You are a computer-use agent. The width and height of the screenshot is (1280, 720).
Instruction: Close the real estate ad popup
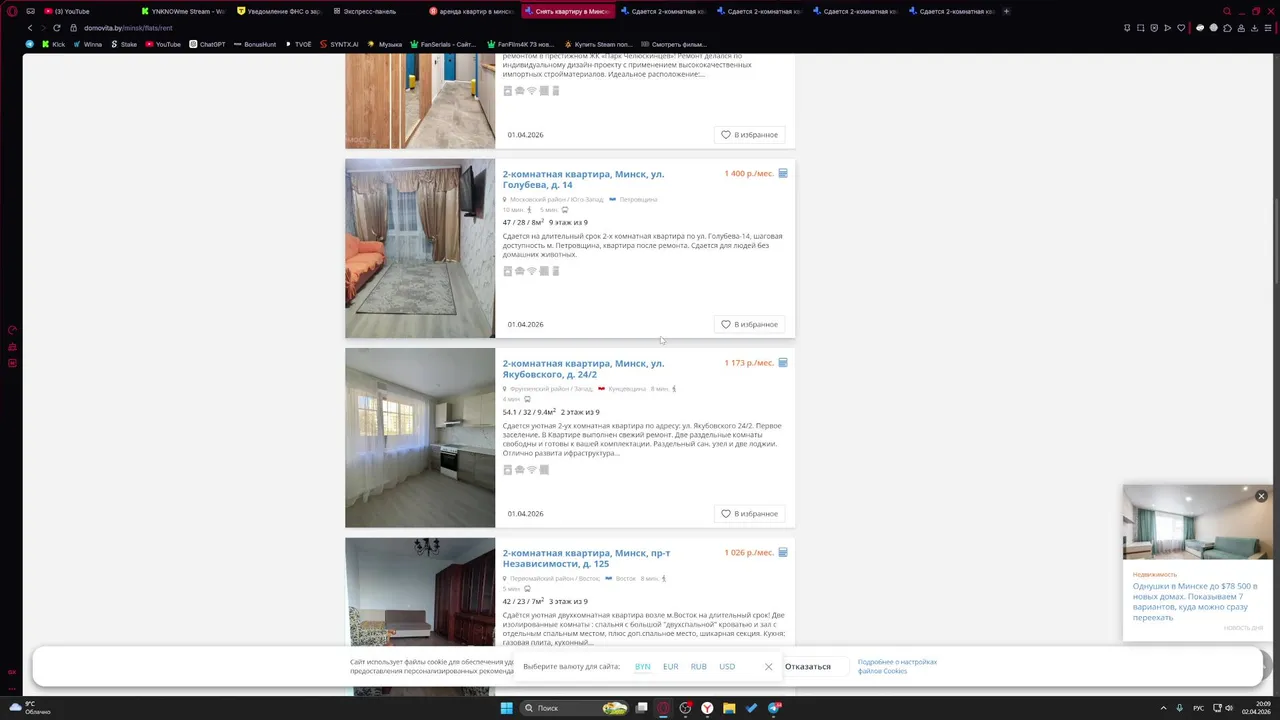(x=1261, y=496)
